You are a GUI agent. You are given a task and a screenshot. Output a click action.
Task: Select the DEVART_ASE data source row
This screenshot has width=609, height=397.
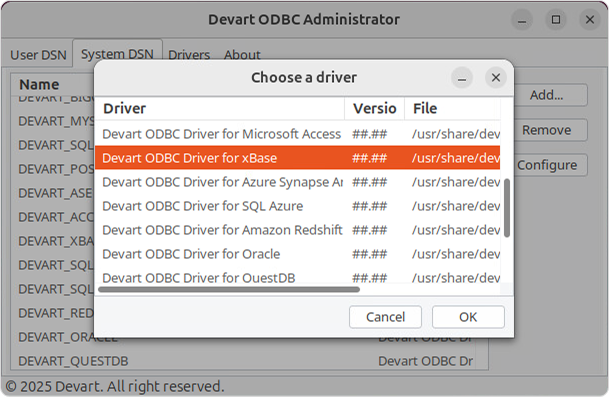pyautogui.click(x=53, y=193)
